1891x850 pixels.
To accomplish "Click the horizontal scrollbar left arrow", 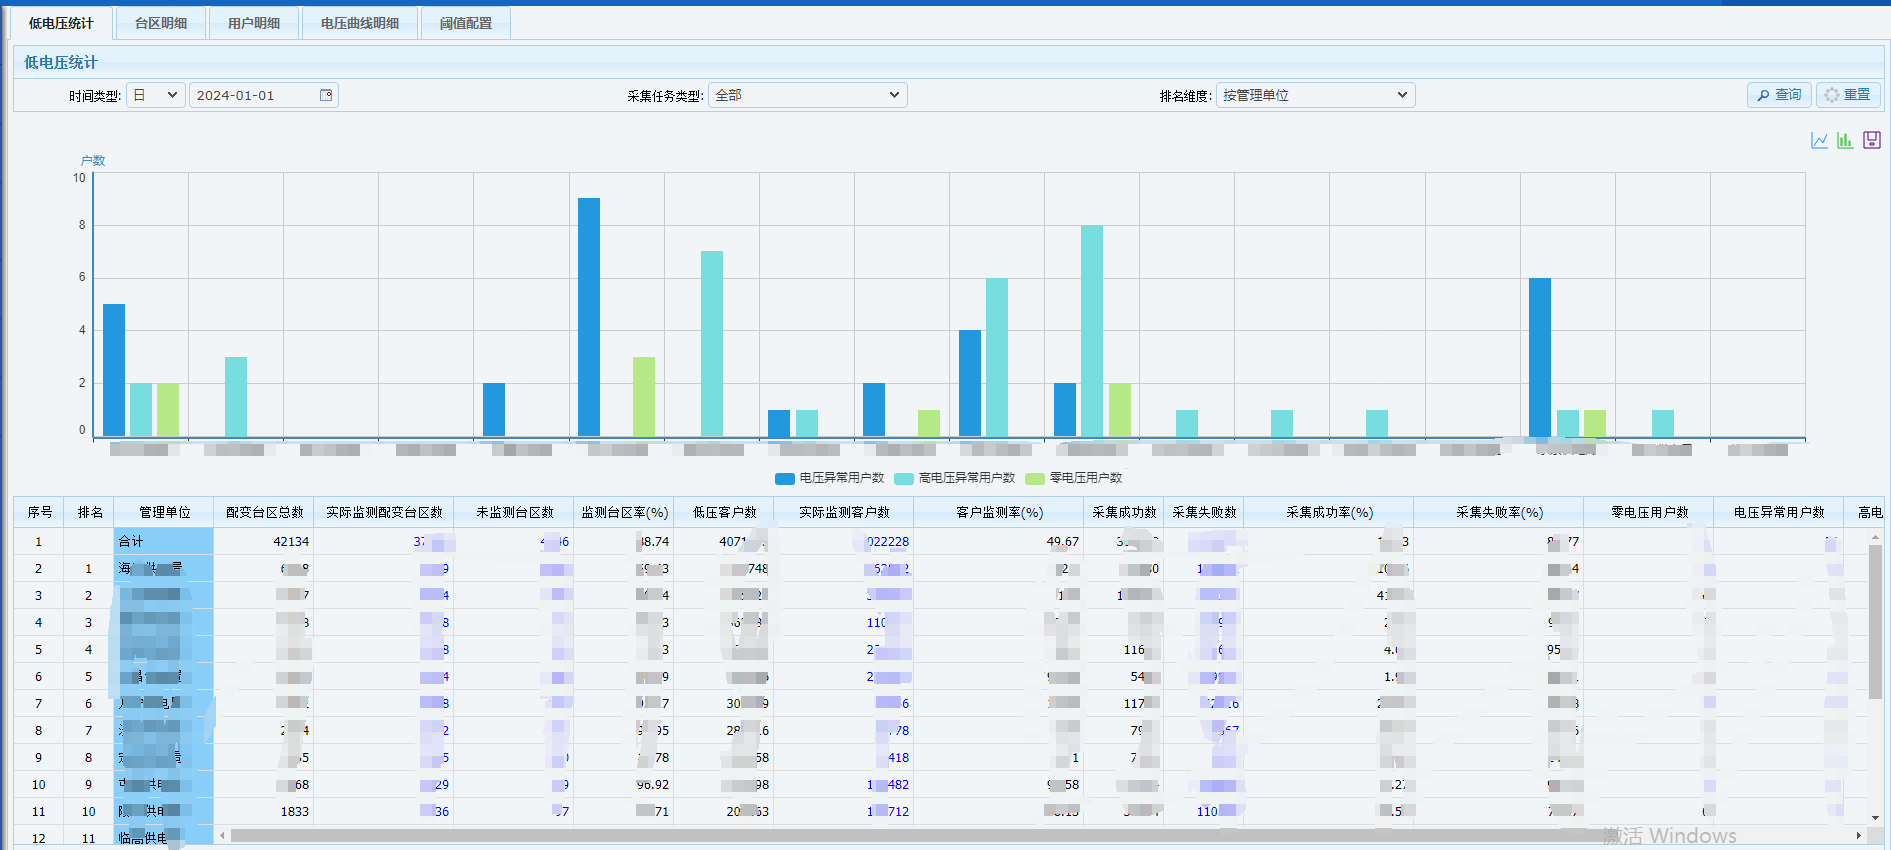I will [x=222, y=835].
